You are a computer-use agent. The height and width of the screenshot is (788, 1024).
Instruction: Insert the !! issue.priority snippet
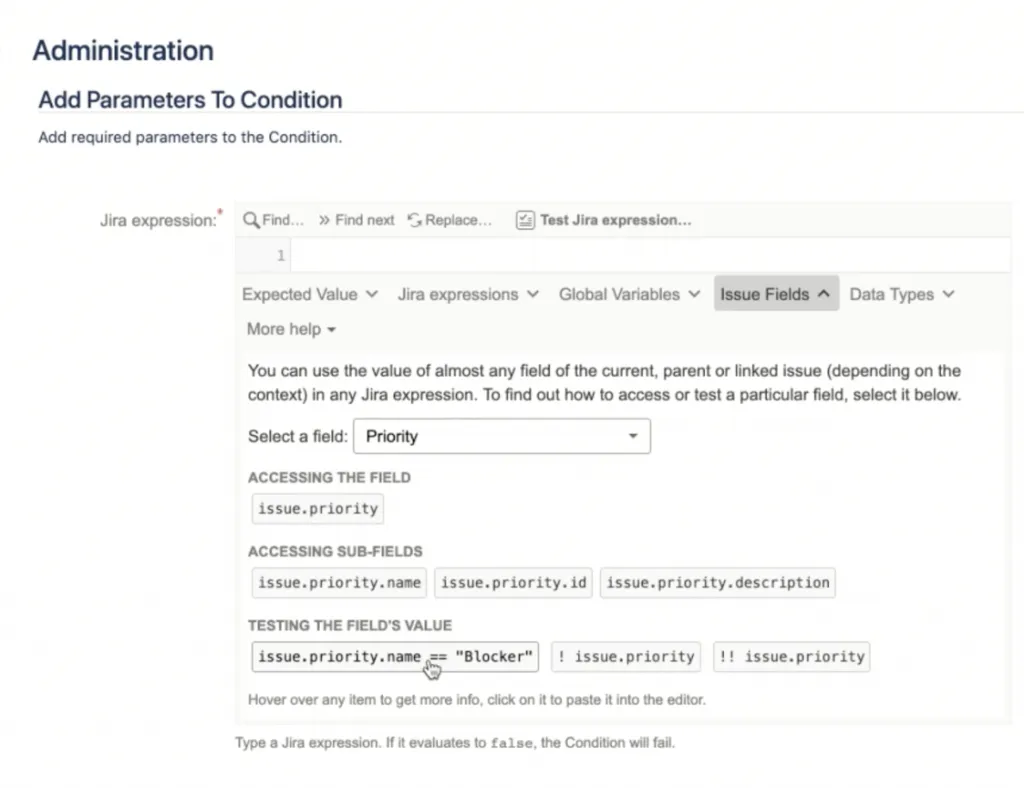click(792, 656)
